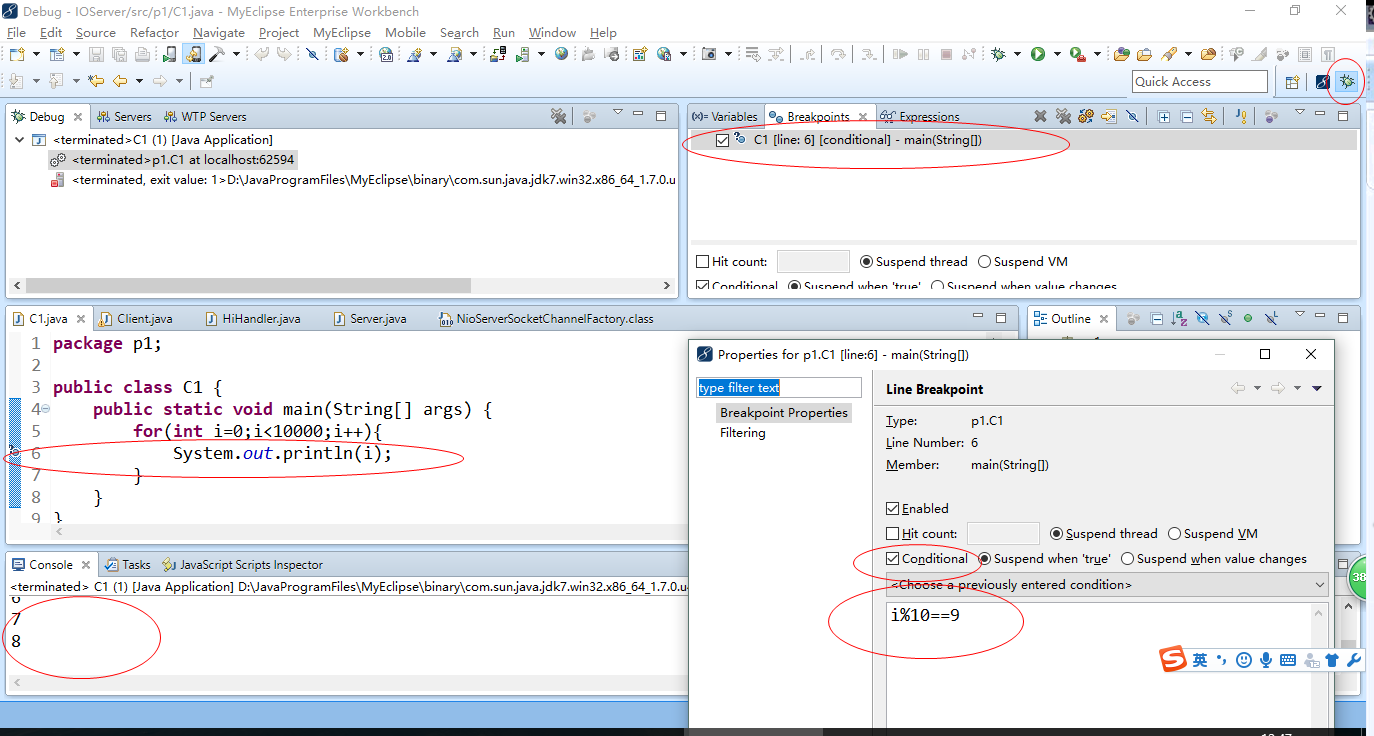Open the Back history dropdown arrow
This screenshot has width=1374, height=736.
tap(139, 81)
